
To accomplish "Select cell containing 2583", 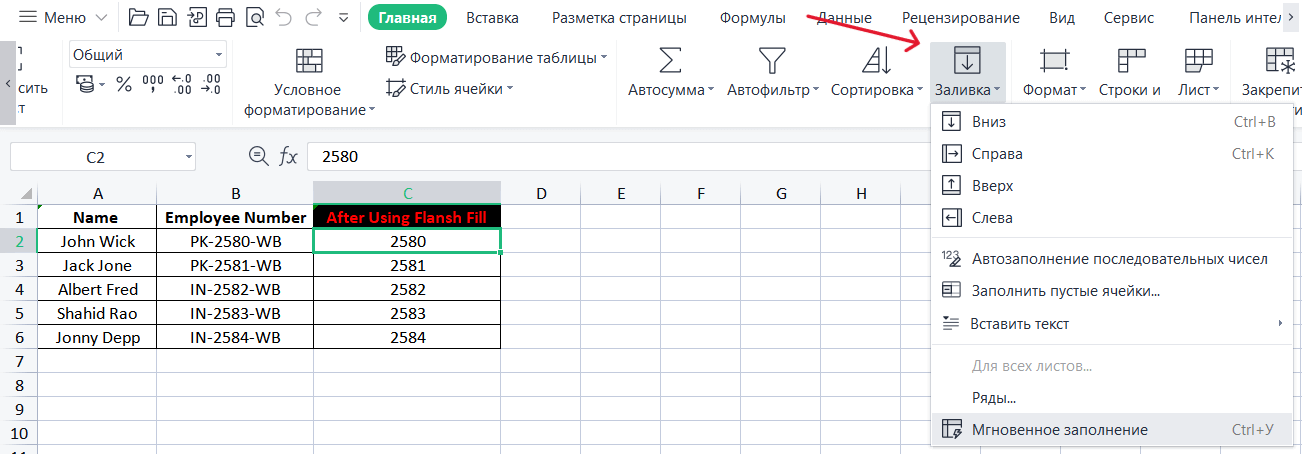I will 407,313.
